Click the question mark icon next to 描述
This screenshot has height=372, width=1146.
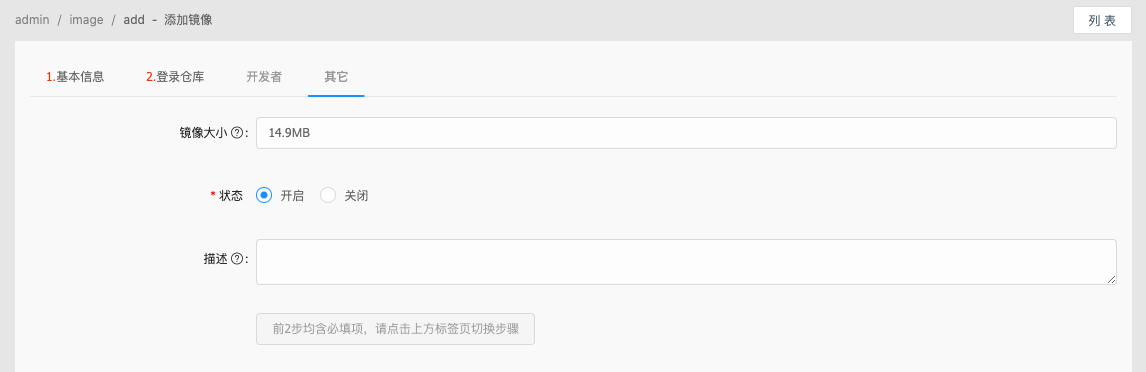click(236, 259)
